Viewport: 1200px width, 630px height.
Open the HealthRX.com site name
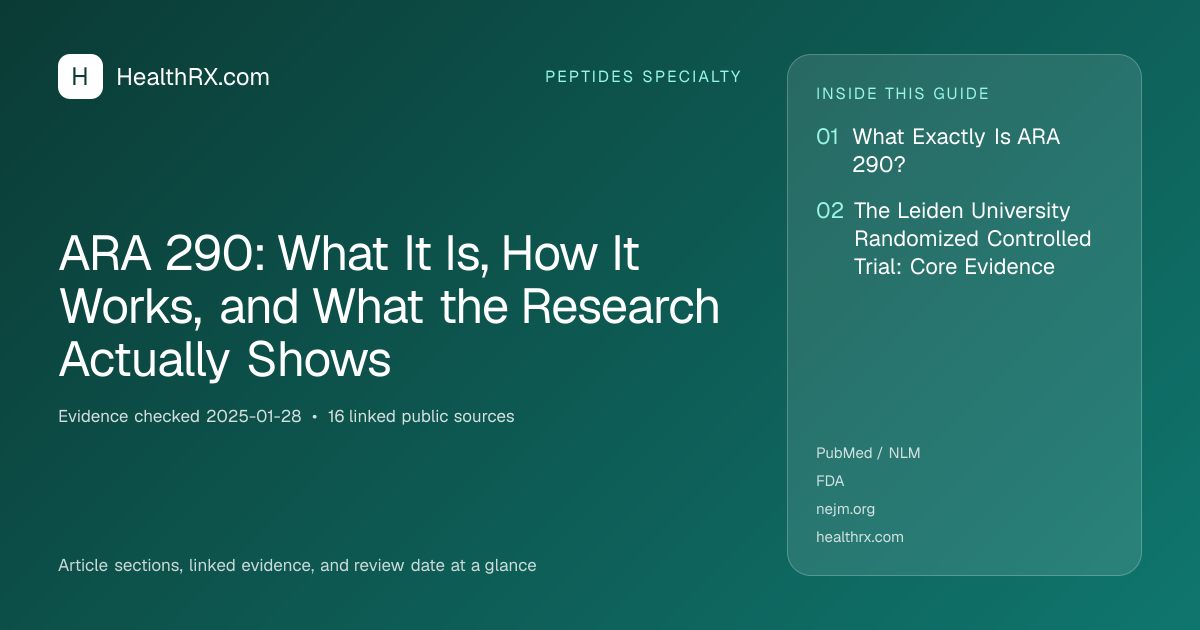pos(193,77)
